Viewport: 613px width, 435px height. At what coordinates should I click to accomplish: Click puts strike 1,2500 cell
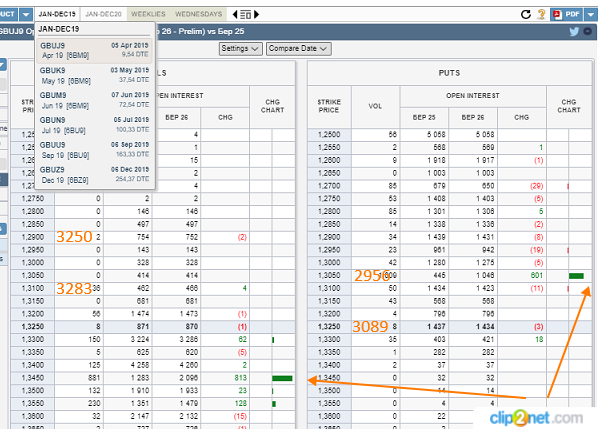(x=329, y=134)
